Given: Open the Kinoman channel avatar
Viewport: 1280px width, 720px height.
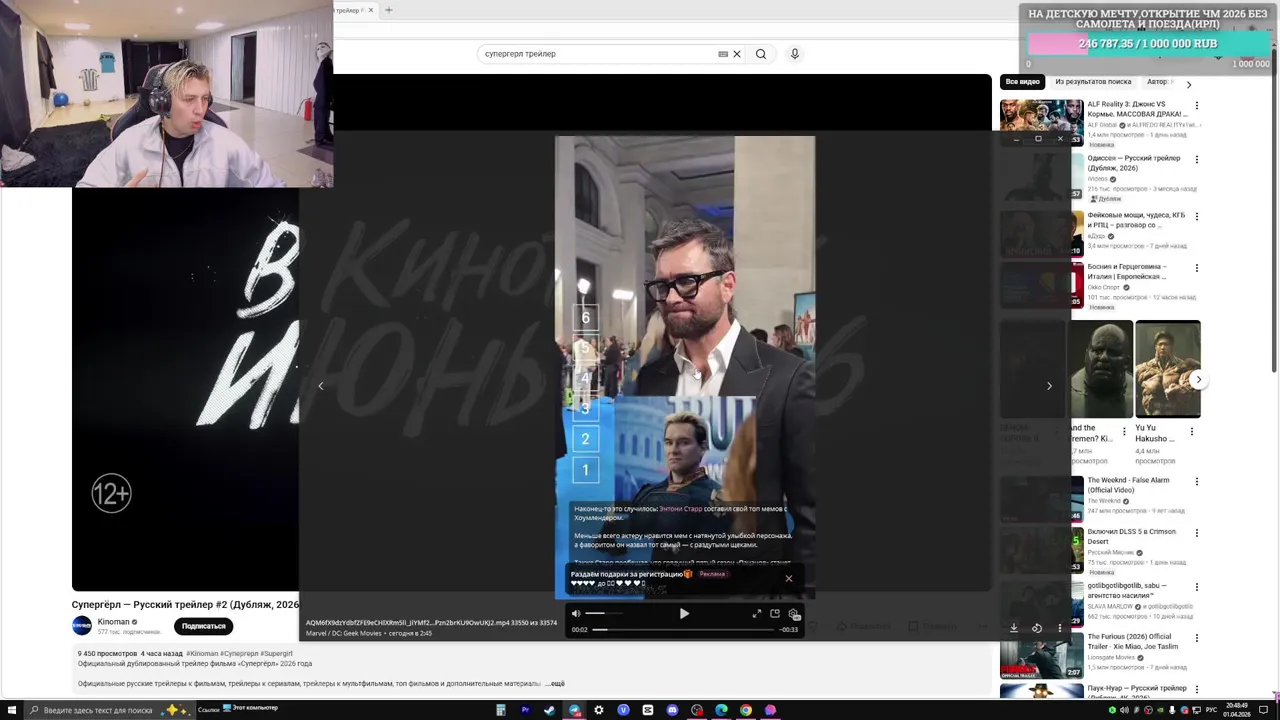Looking at the screenshot, I should [x=82, y=626].
